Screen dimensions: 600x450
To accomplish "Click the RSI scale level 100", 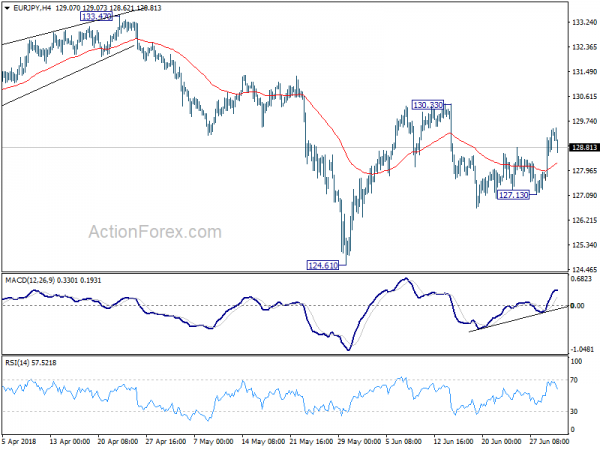I will click(x=576, y=361).
